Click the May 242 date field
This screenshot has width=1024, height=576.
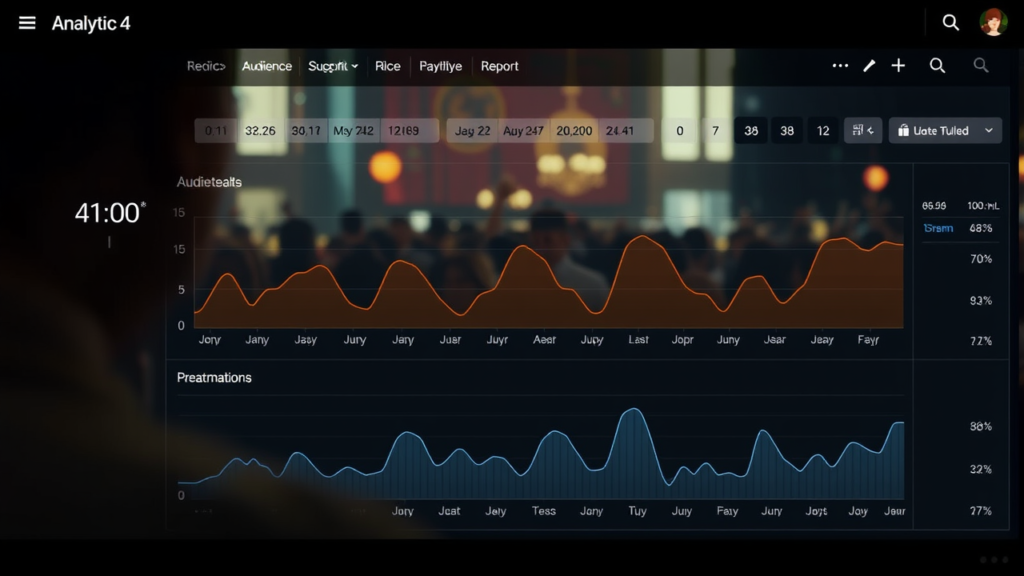coord(354,131)
